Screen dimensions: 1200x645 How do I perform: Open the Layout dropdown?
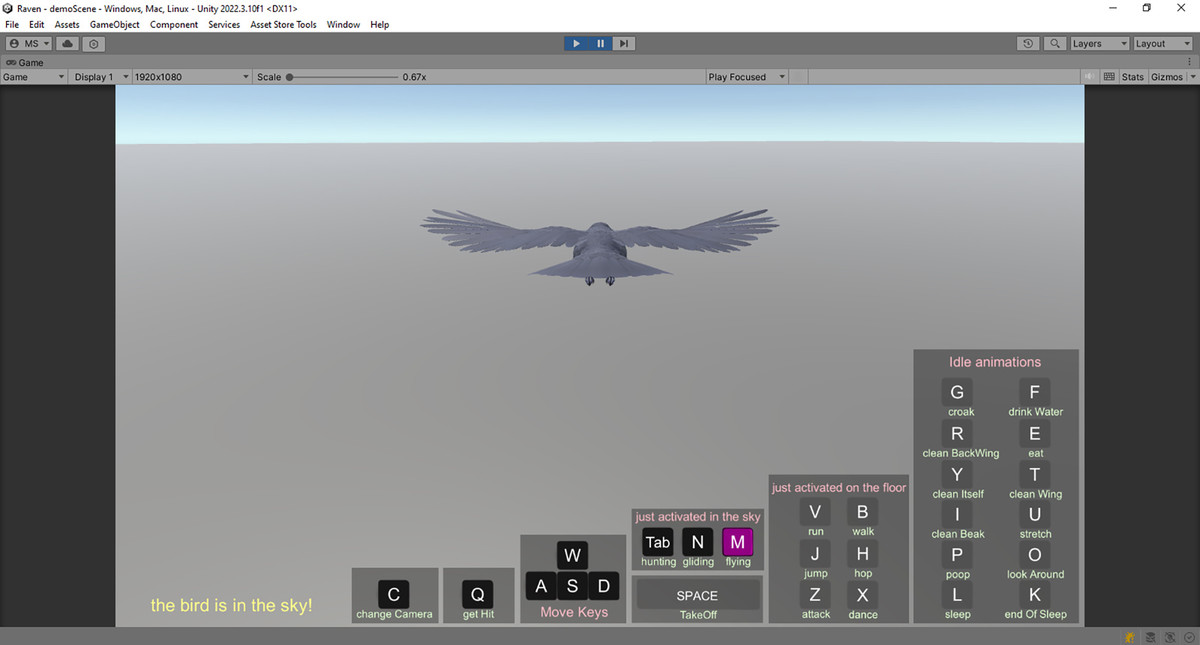pos(1163,44)
